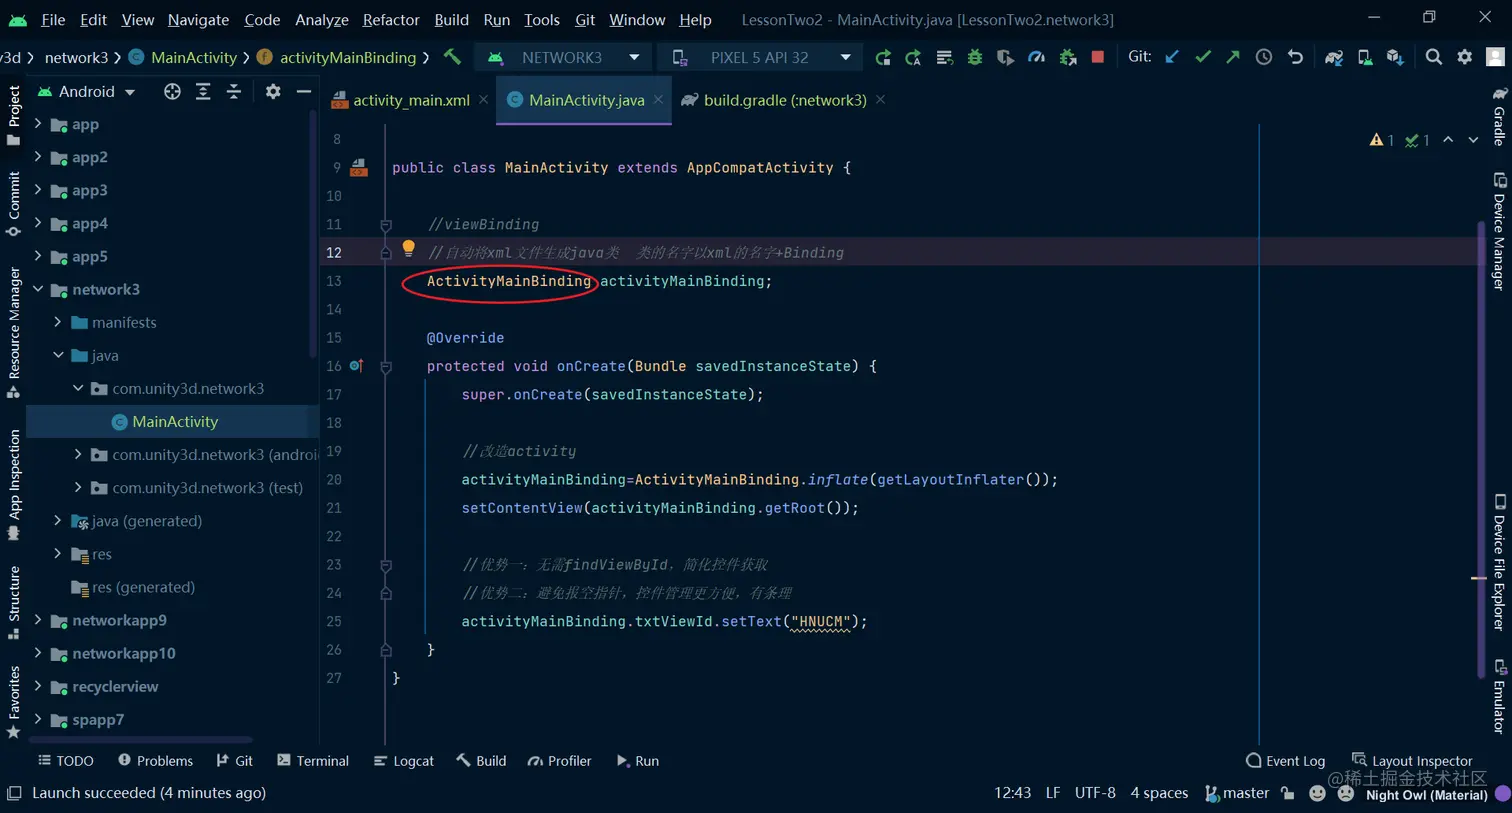Open the Device Manager toolbar icon

(1365, 57)
